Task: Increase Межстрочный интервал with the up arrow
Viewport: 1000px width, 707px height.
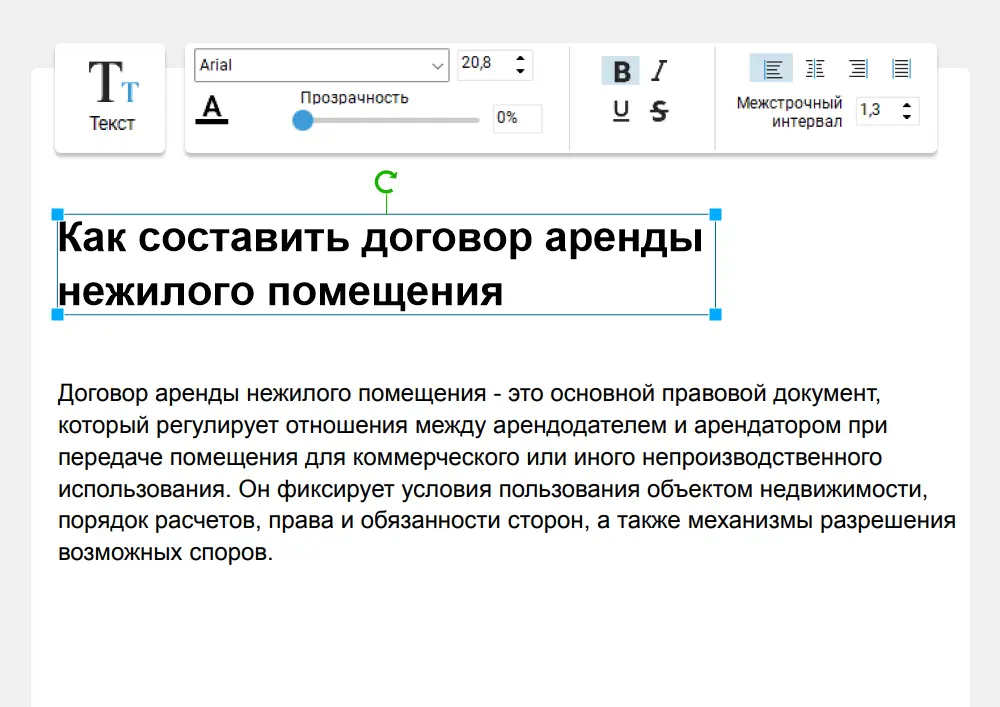Action: click(x=906, y=104)
